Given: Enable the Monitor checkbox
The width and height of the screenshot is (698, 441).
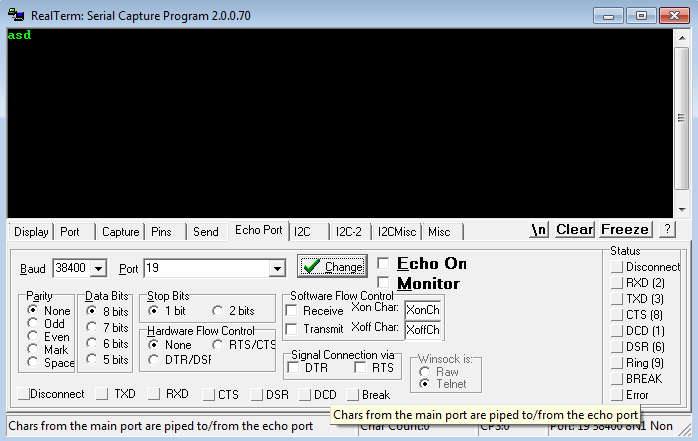Looking at the screenshot, I should point(383,282).
